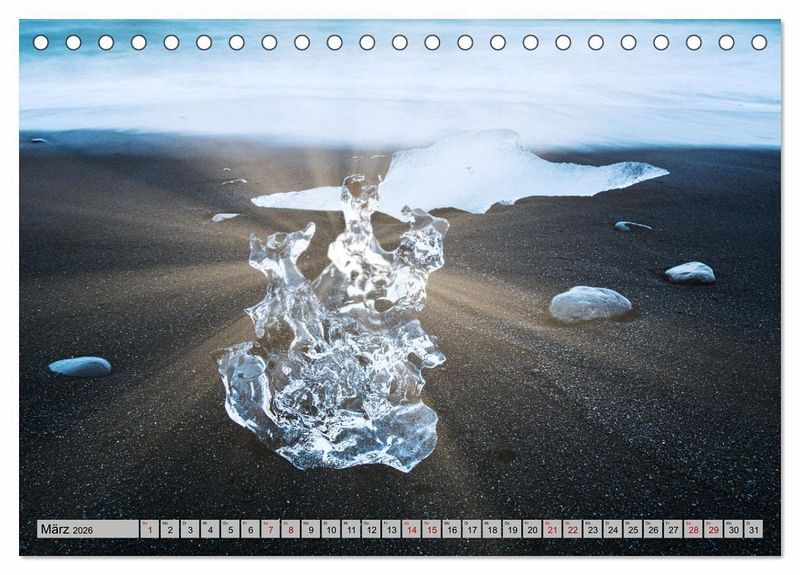Click day 9 in the calendar strip
The height and width of the screenshot is (575, 800).
311,529
